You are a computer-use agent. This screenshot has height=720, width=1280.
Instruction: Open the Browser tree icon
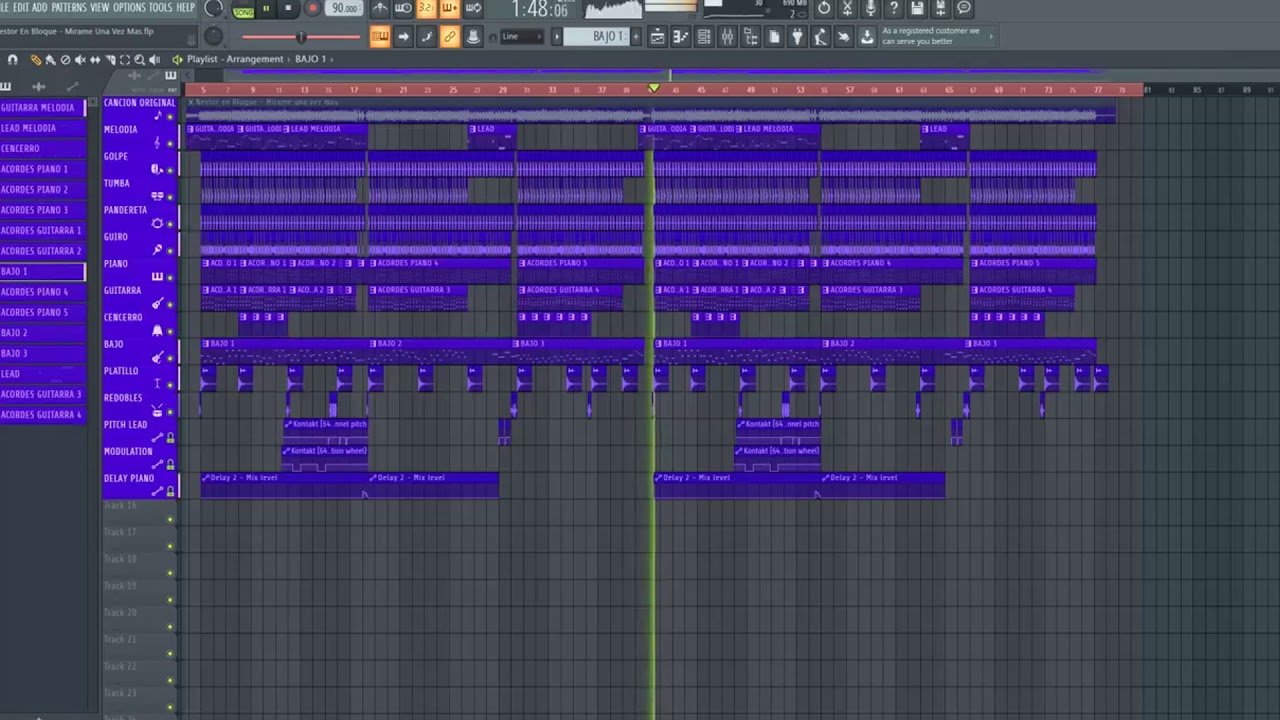click(749, 37)
